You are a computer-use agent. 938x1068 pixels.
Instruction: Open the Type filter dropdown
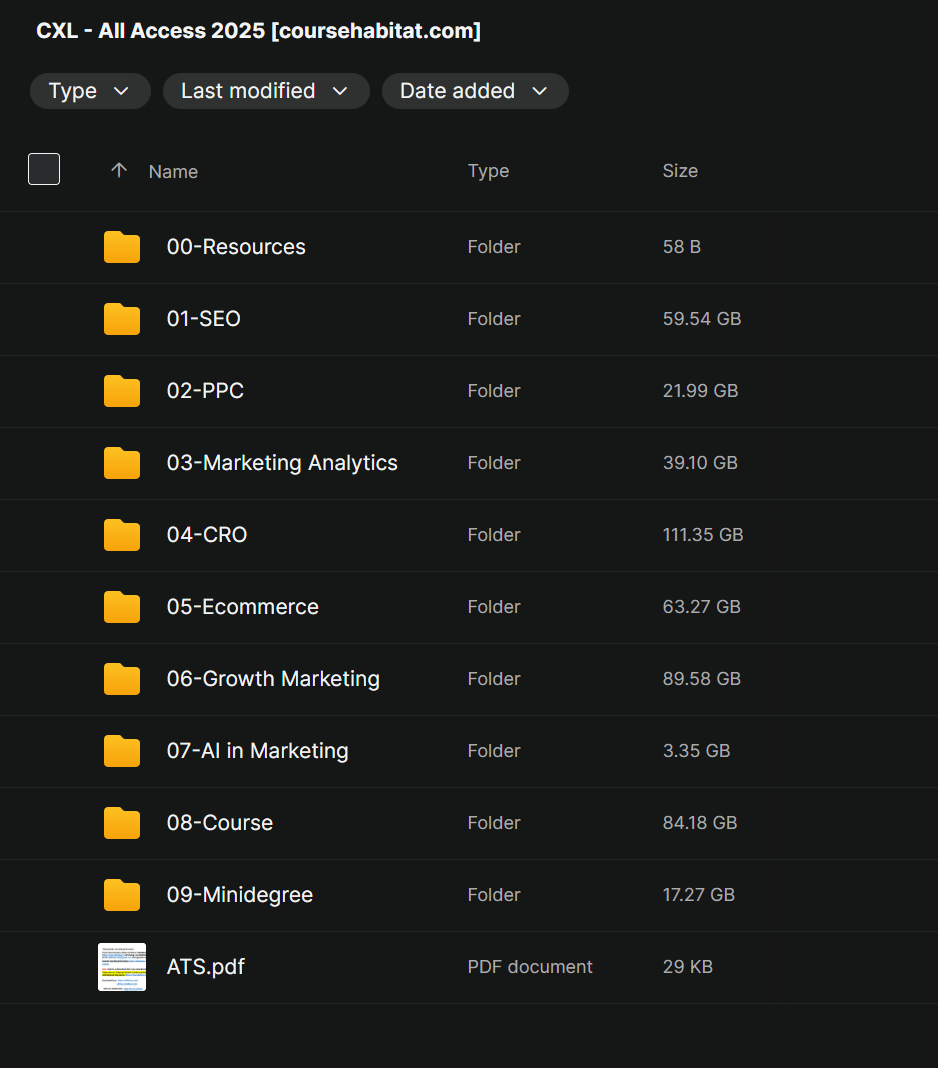point(90,91)
